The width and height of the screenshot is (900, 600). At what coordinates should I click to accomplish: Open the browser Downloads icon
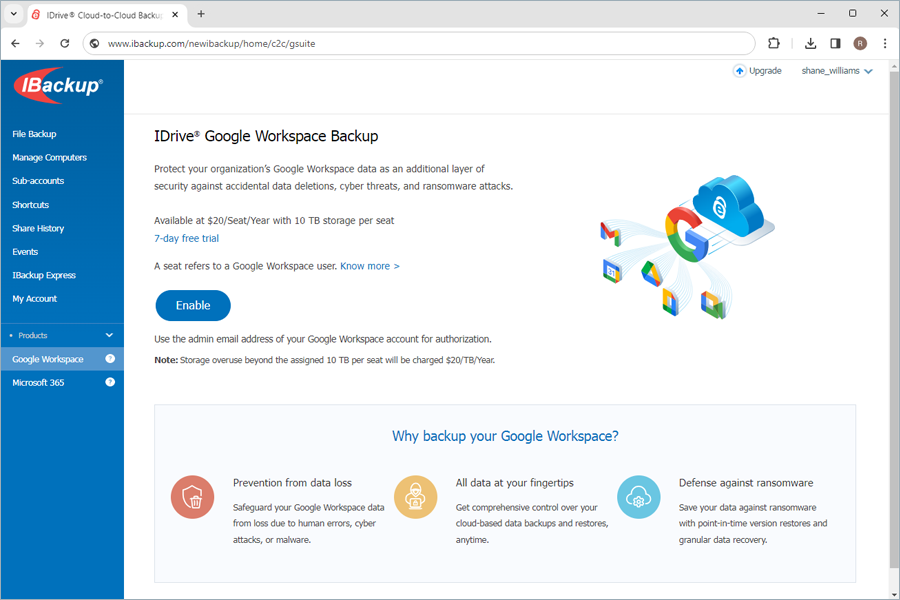810,43
